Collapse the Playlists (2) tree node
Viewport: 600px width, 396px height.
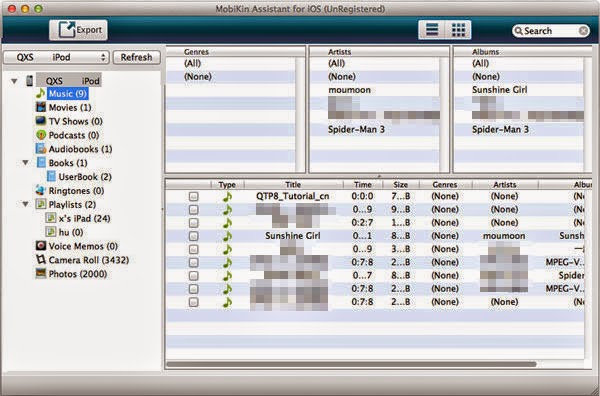point(25,204)
